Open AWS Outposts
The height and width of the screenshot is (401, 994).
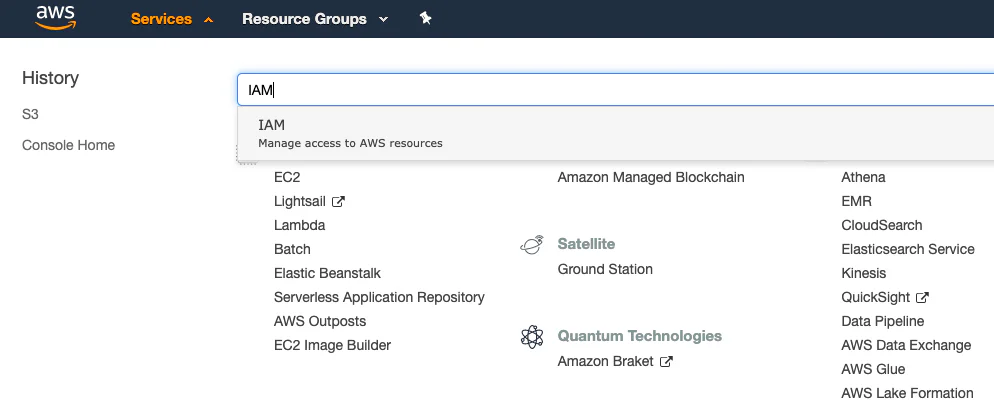pyautogui.click(x=320, y=321)
